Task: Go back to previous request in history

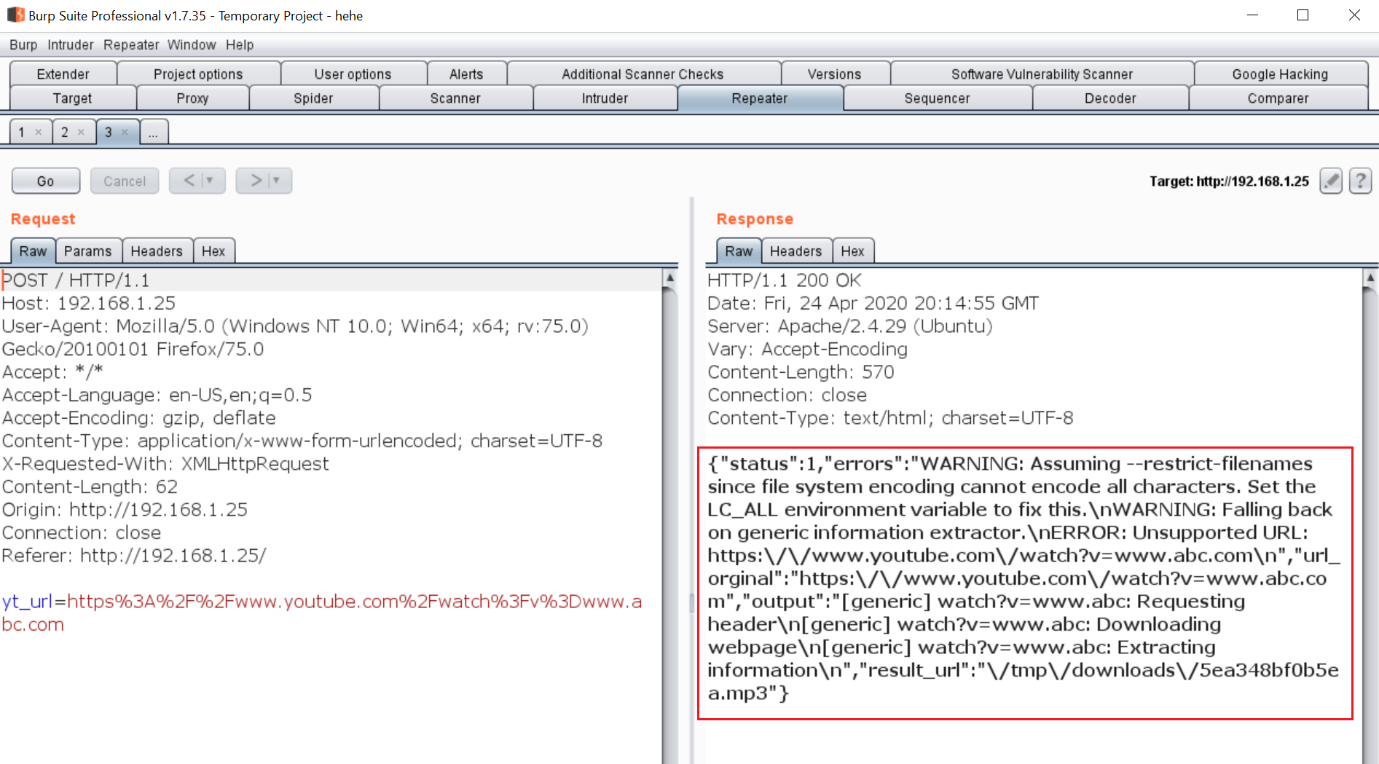Action: 190,181
